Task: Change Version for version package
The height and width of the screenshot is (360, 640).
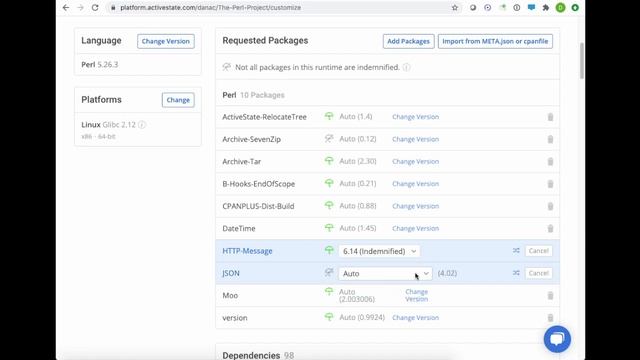Action: pyautogui.click(x=416, y=318)
